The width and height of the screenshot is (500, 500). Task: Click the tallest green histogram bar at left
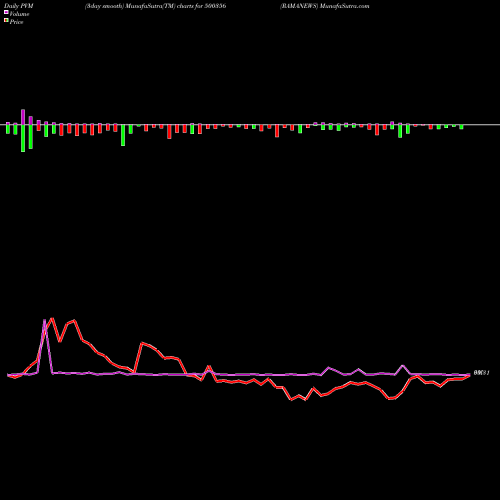point(23,138)
